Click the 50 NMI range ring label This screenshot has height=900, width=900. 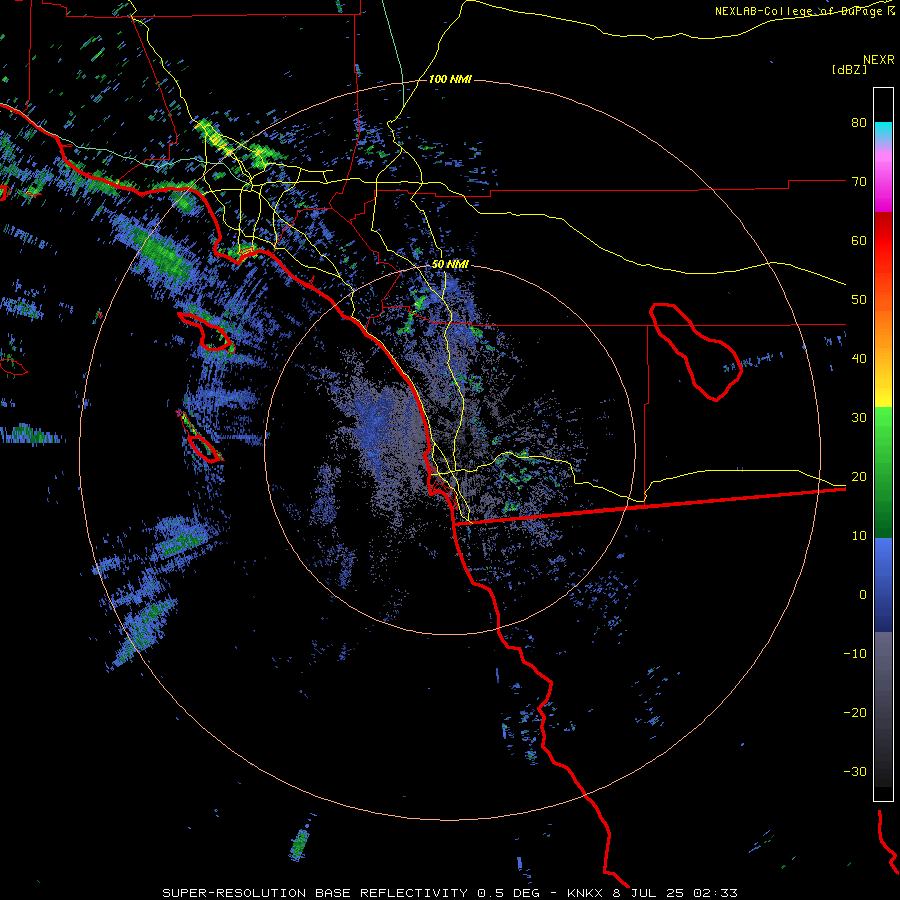point(450,265)
